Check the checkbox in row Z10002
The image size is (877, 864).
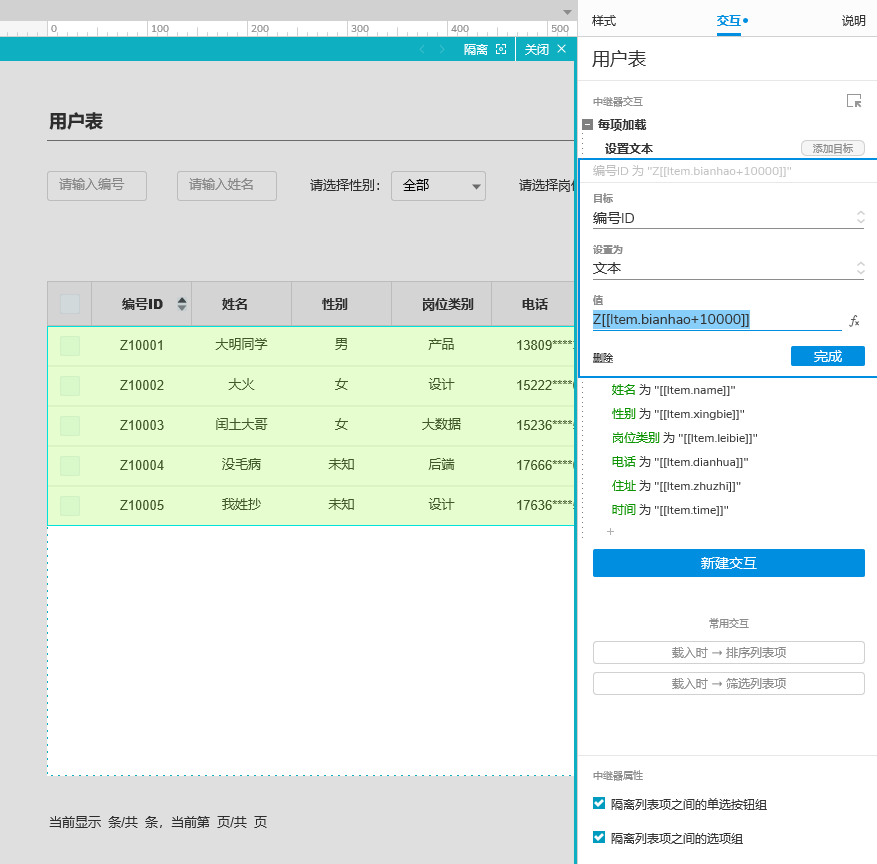click(x=70, y=386)
